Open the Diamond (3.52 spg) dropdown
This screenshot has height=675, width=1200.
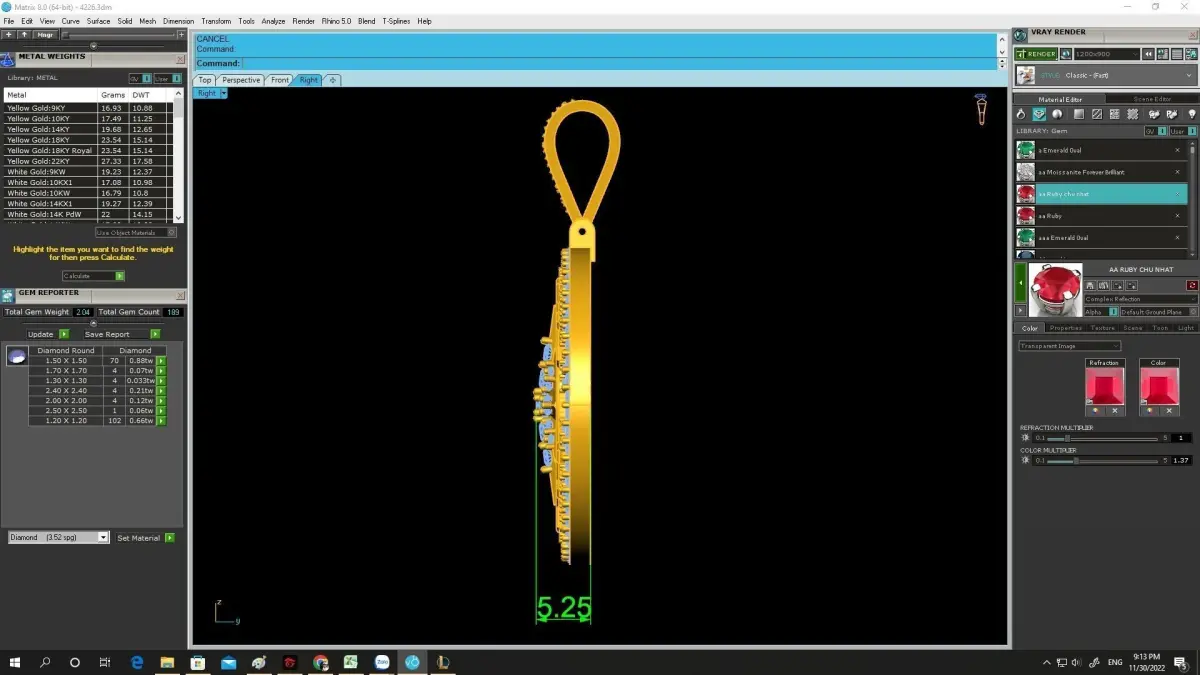click(58, 538)
